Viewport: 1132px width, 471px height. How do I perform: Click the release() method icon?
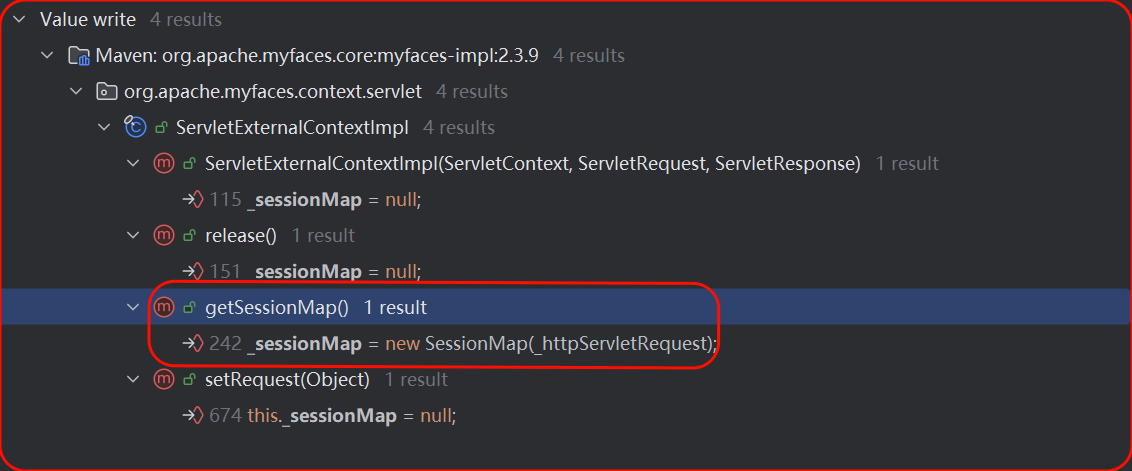163,236
